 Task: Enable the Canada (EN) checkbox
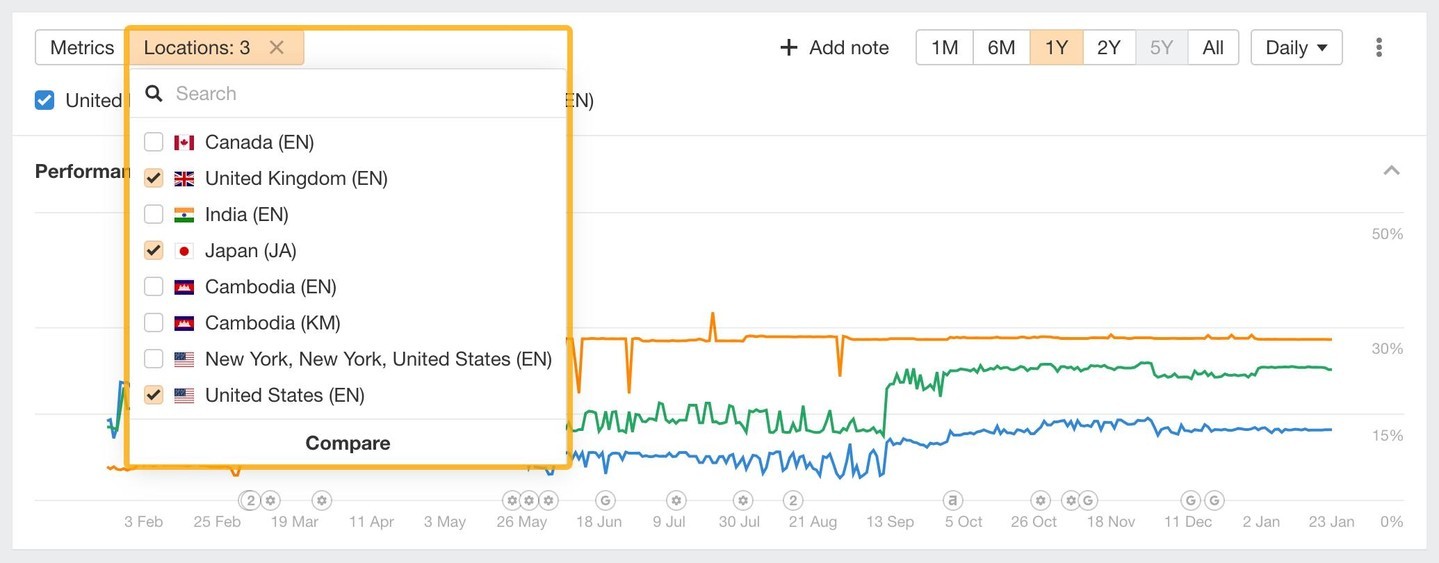[154, 142]
